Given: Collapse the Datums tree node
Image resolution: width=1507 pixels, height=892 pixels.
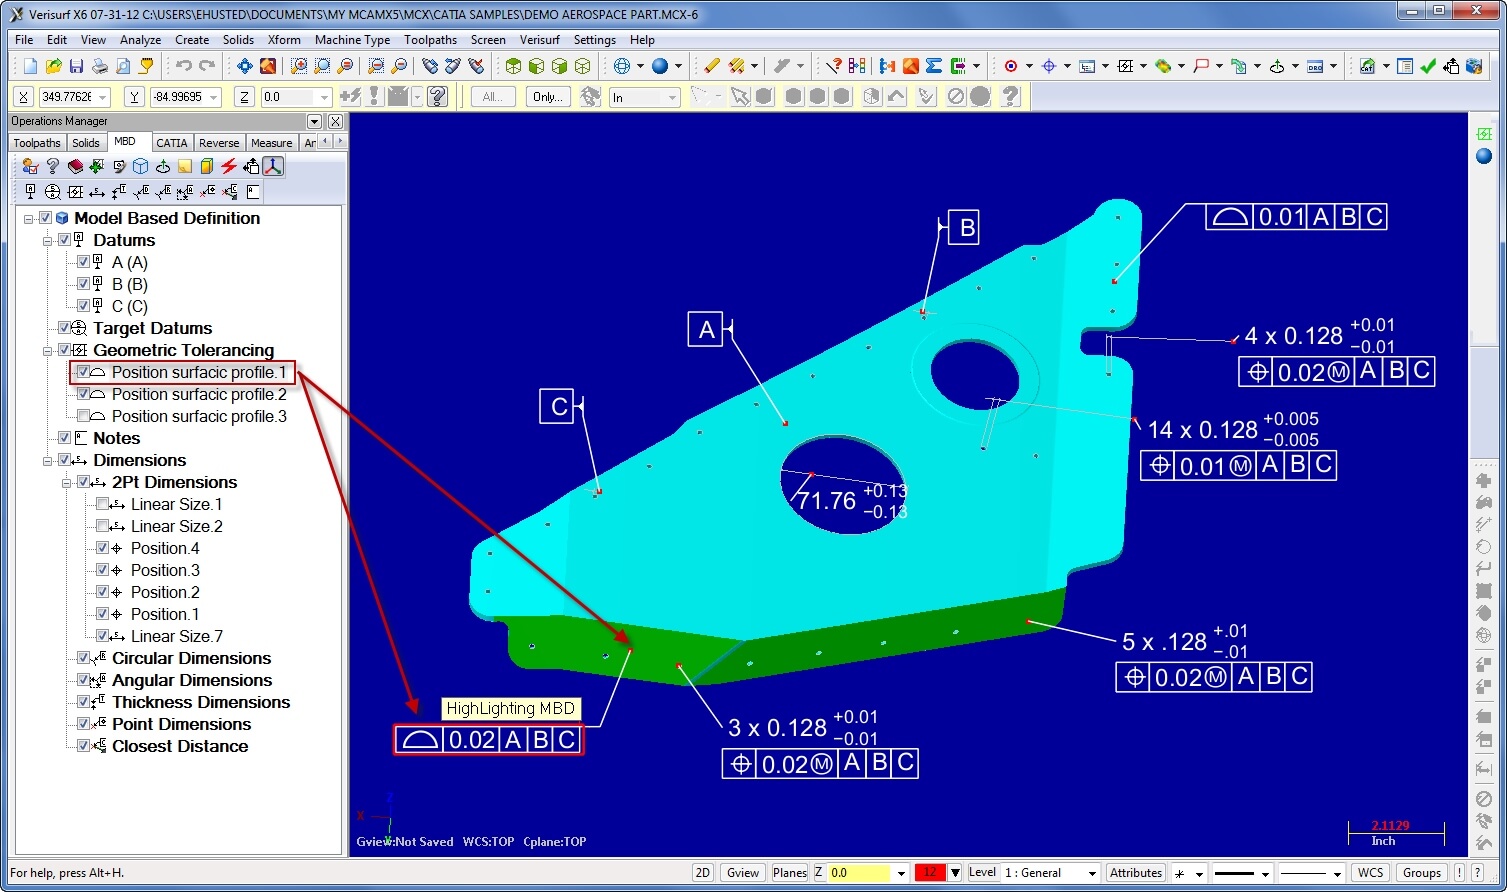Looking at the screenshot, I should tap(48, 240).
